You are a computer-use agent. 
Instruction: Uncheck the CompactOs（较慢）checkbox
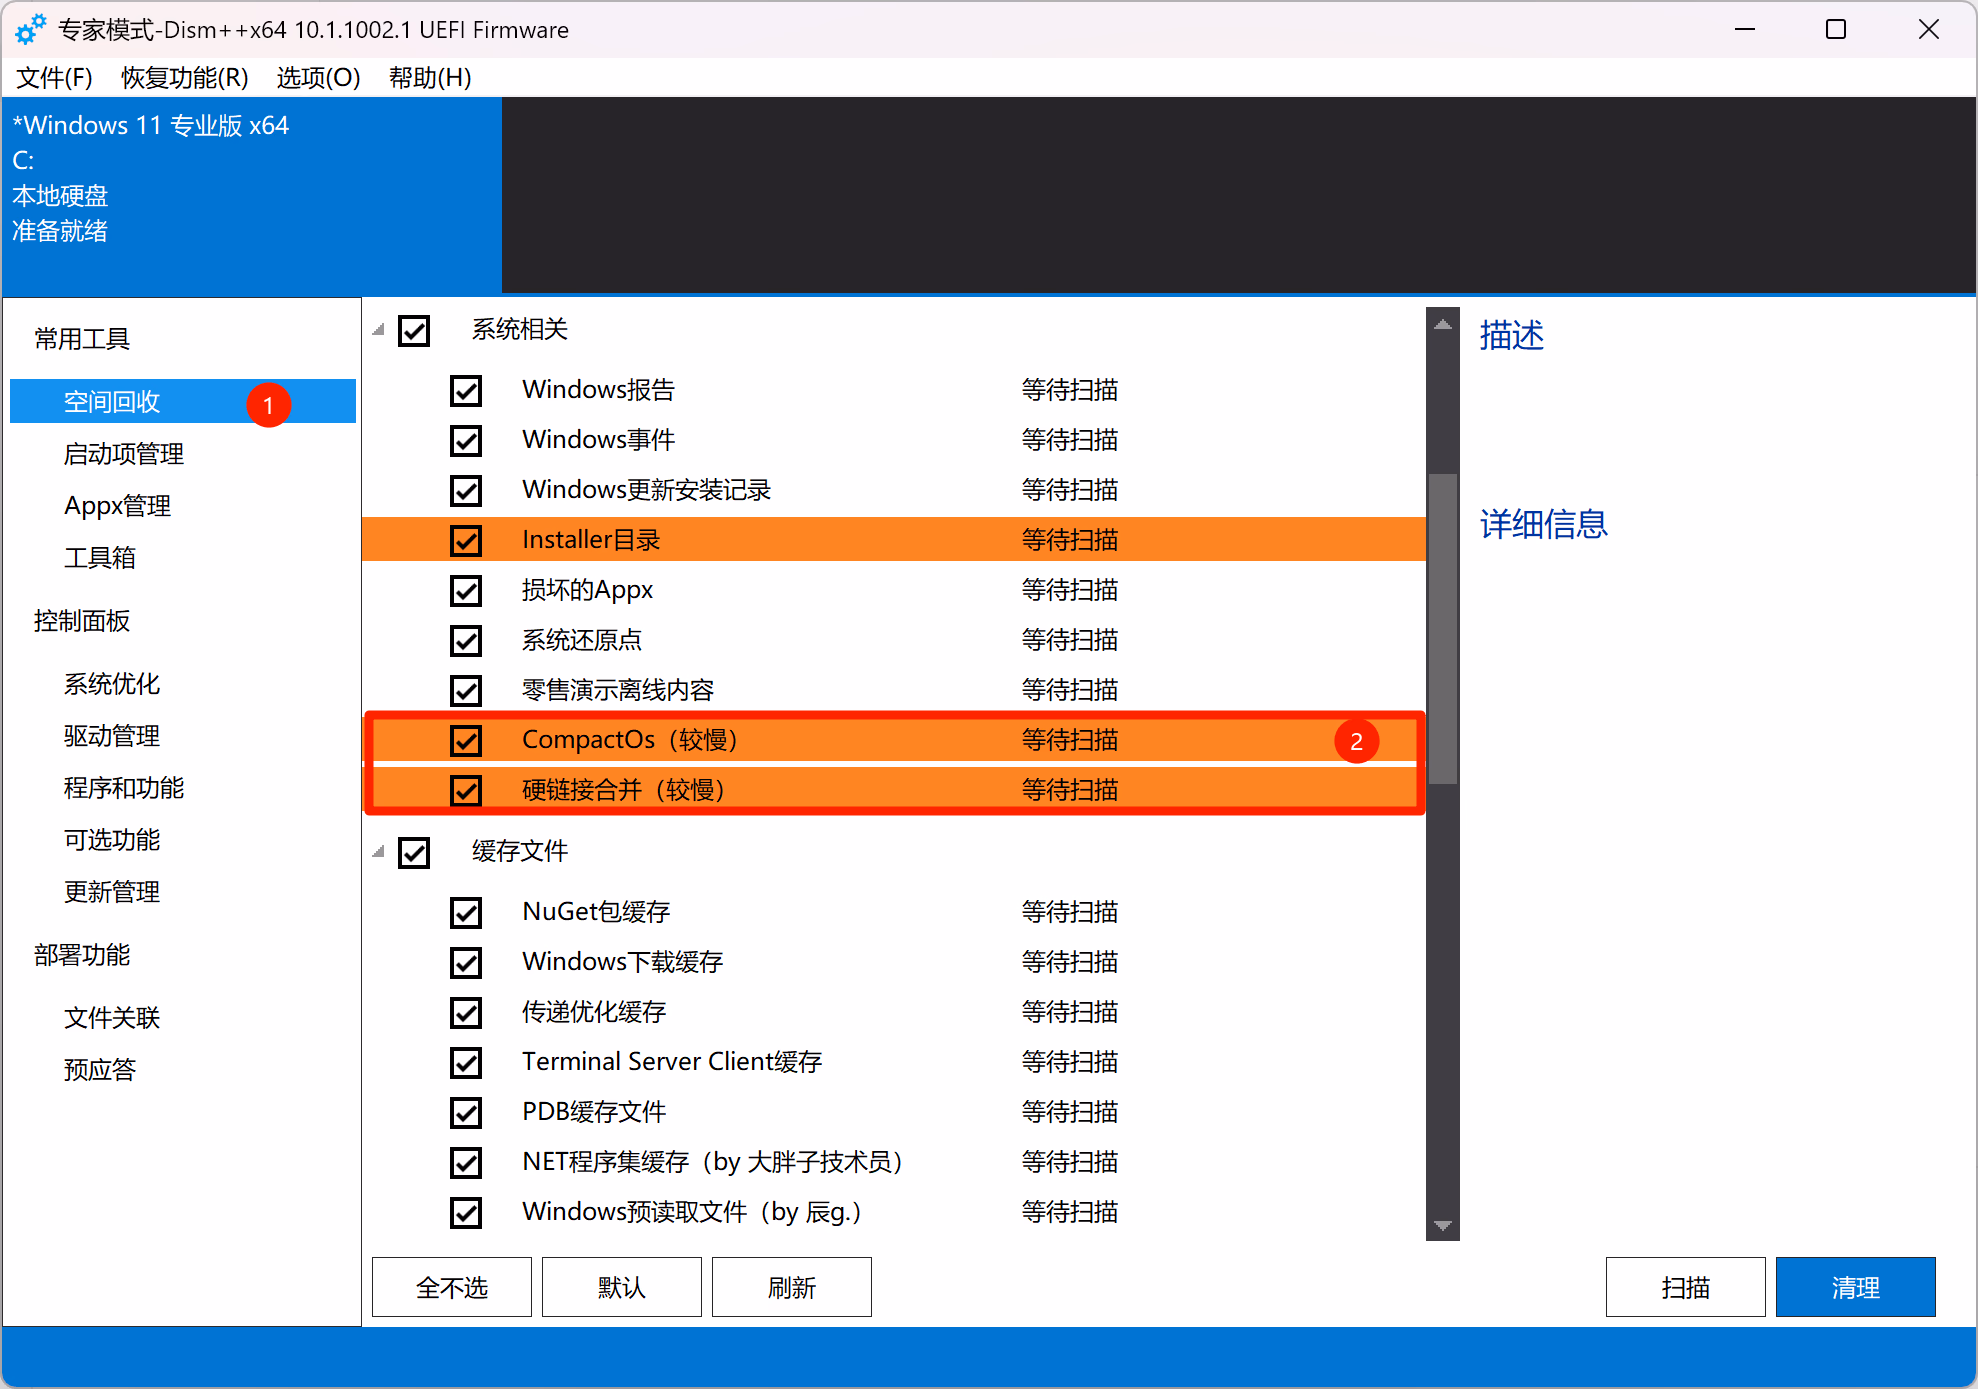466,741
